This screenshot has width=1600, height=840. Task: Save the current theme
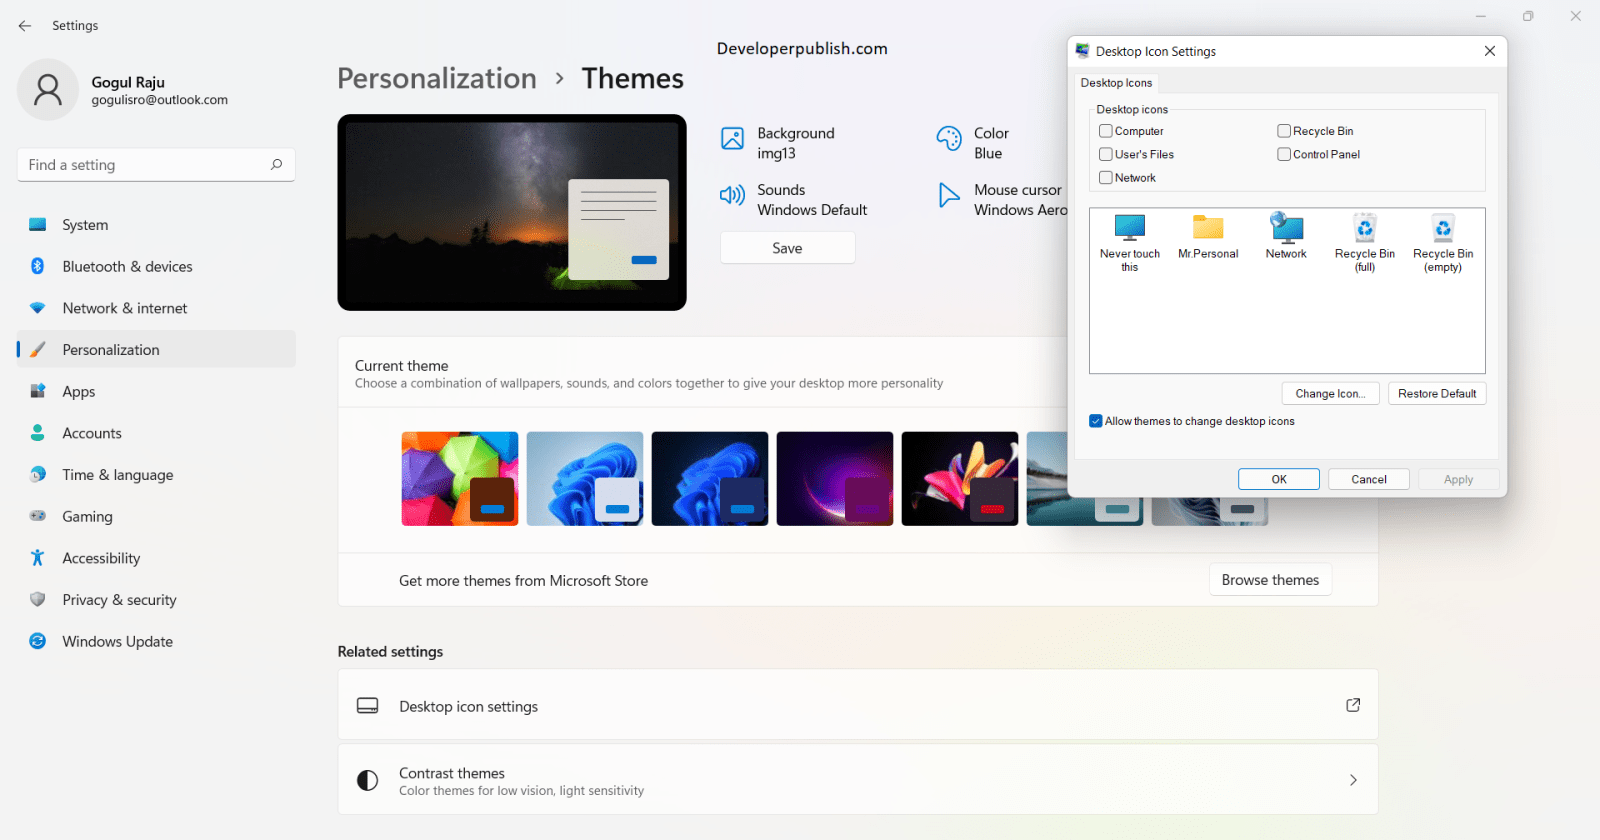[x=788, y=248]
